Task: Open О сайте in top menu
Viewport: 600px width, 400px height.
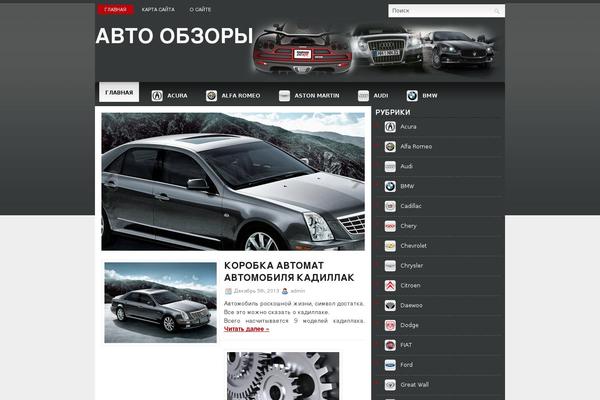Action: click(200, 10)
